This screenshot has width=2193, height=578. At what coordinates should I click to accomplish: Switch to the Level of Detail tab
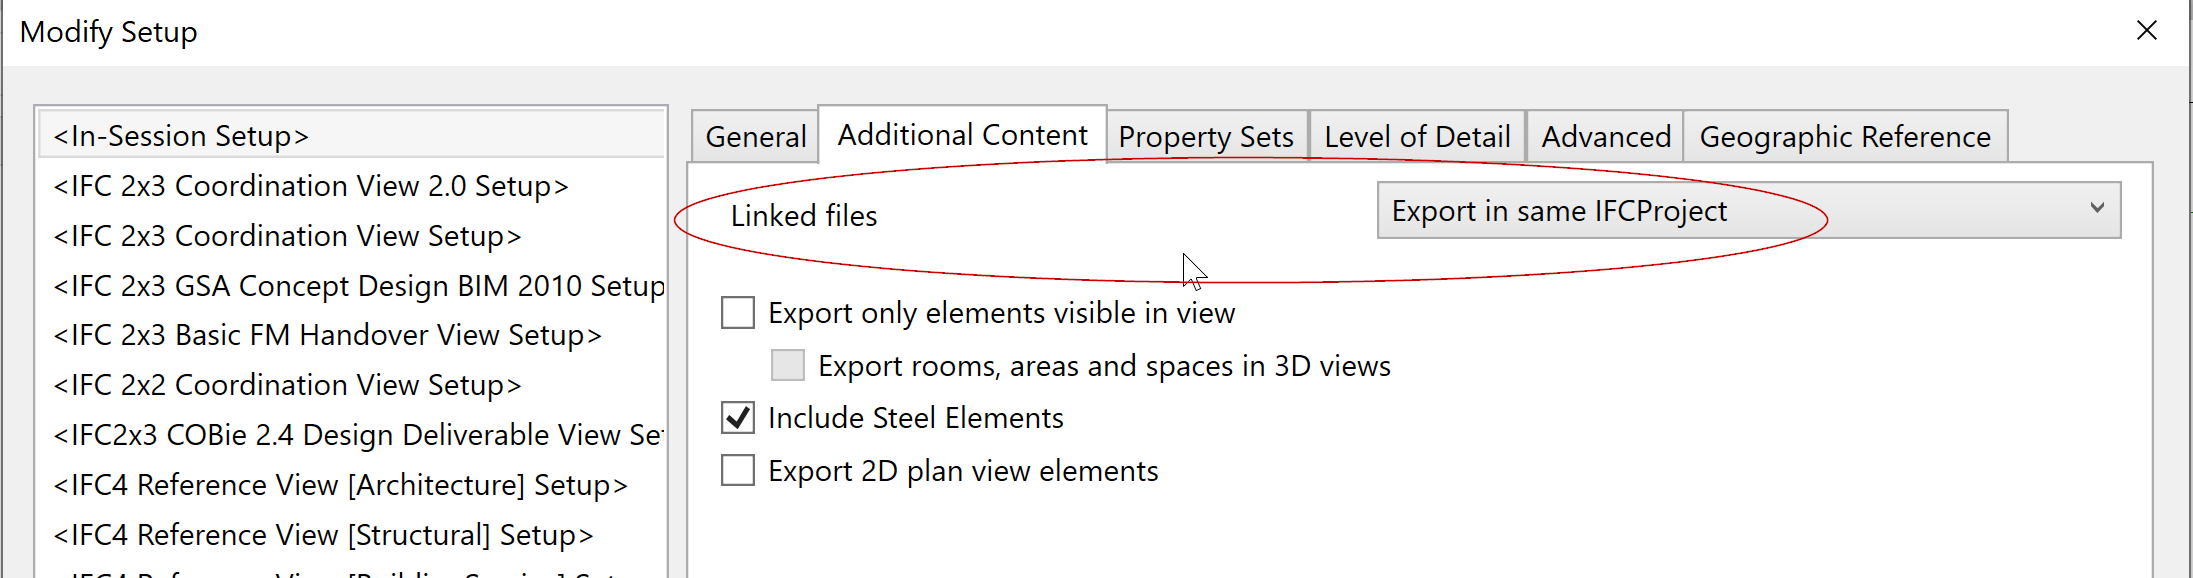coord(1416,135)
